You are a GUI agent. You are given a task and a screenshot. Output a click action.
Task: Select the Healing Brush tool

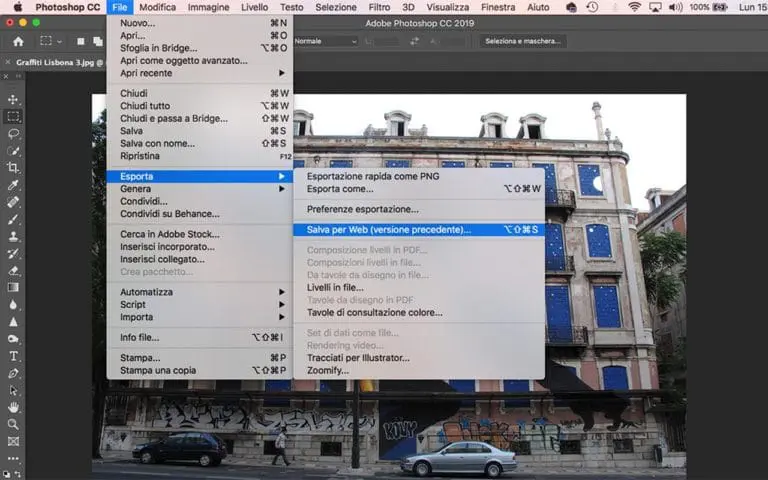pos(13,202)
